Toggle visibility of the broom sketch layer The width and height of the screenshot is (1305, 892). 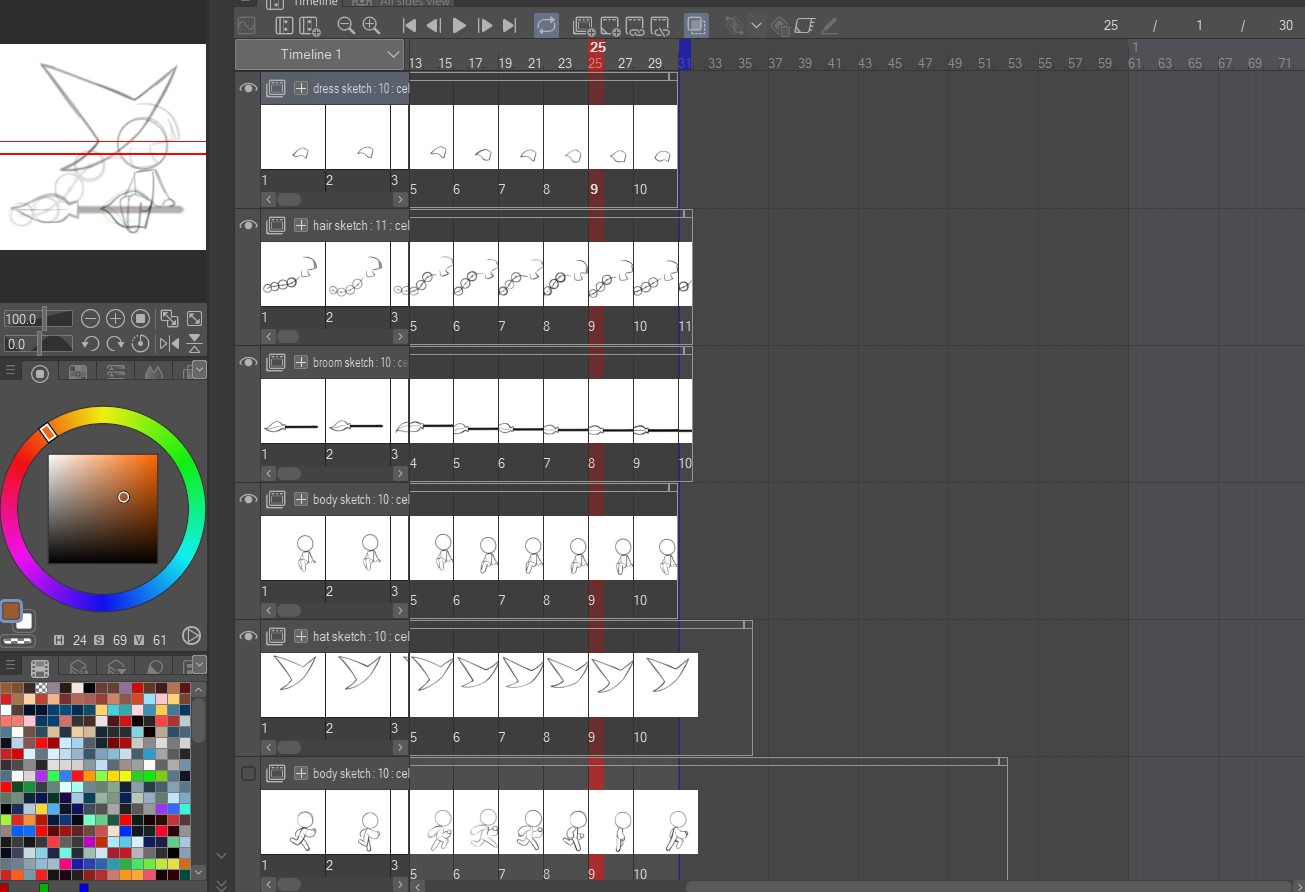247,363
